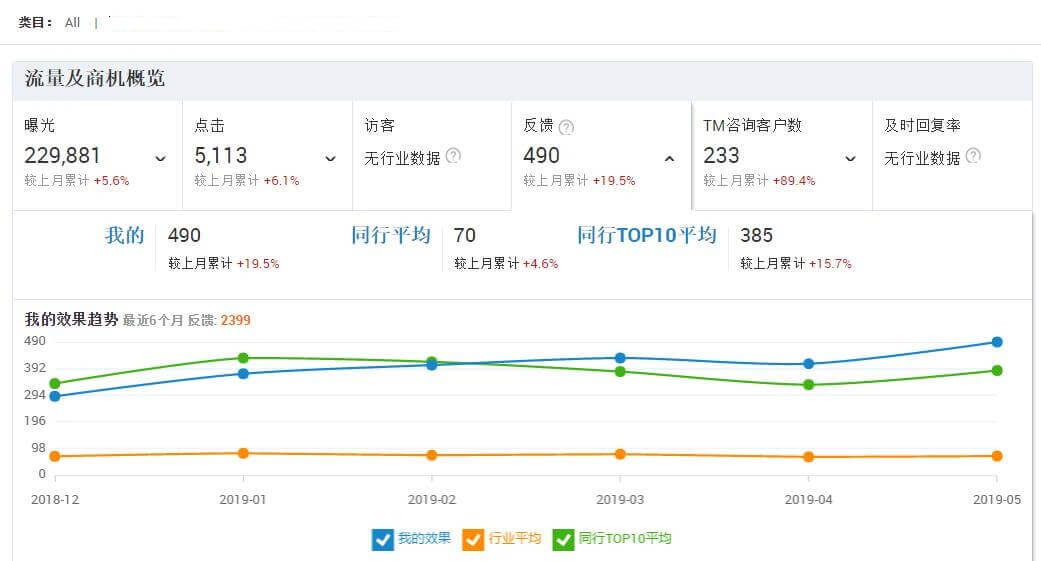Screen dimensions: 1041x561
Task: Click help icon beside 访客 无行业数据
Action: coord(453,156)
